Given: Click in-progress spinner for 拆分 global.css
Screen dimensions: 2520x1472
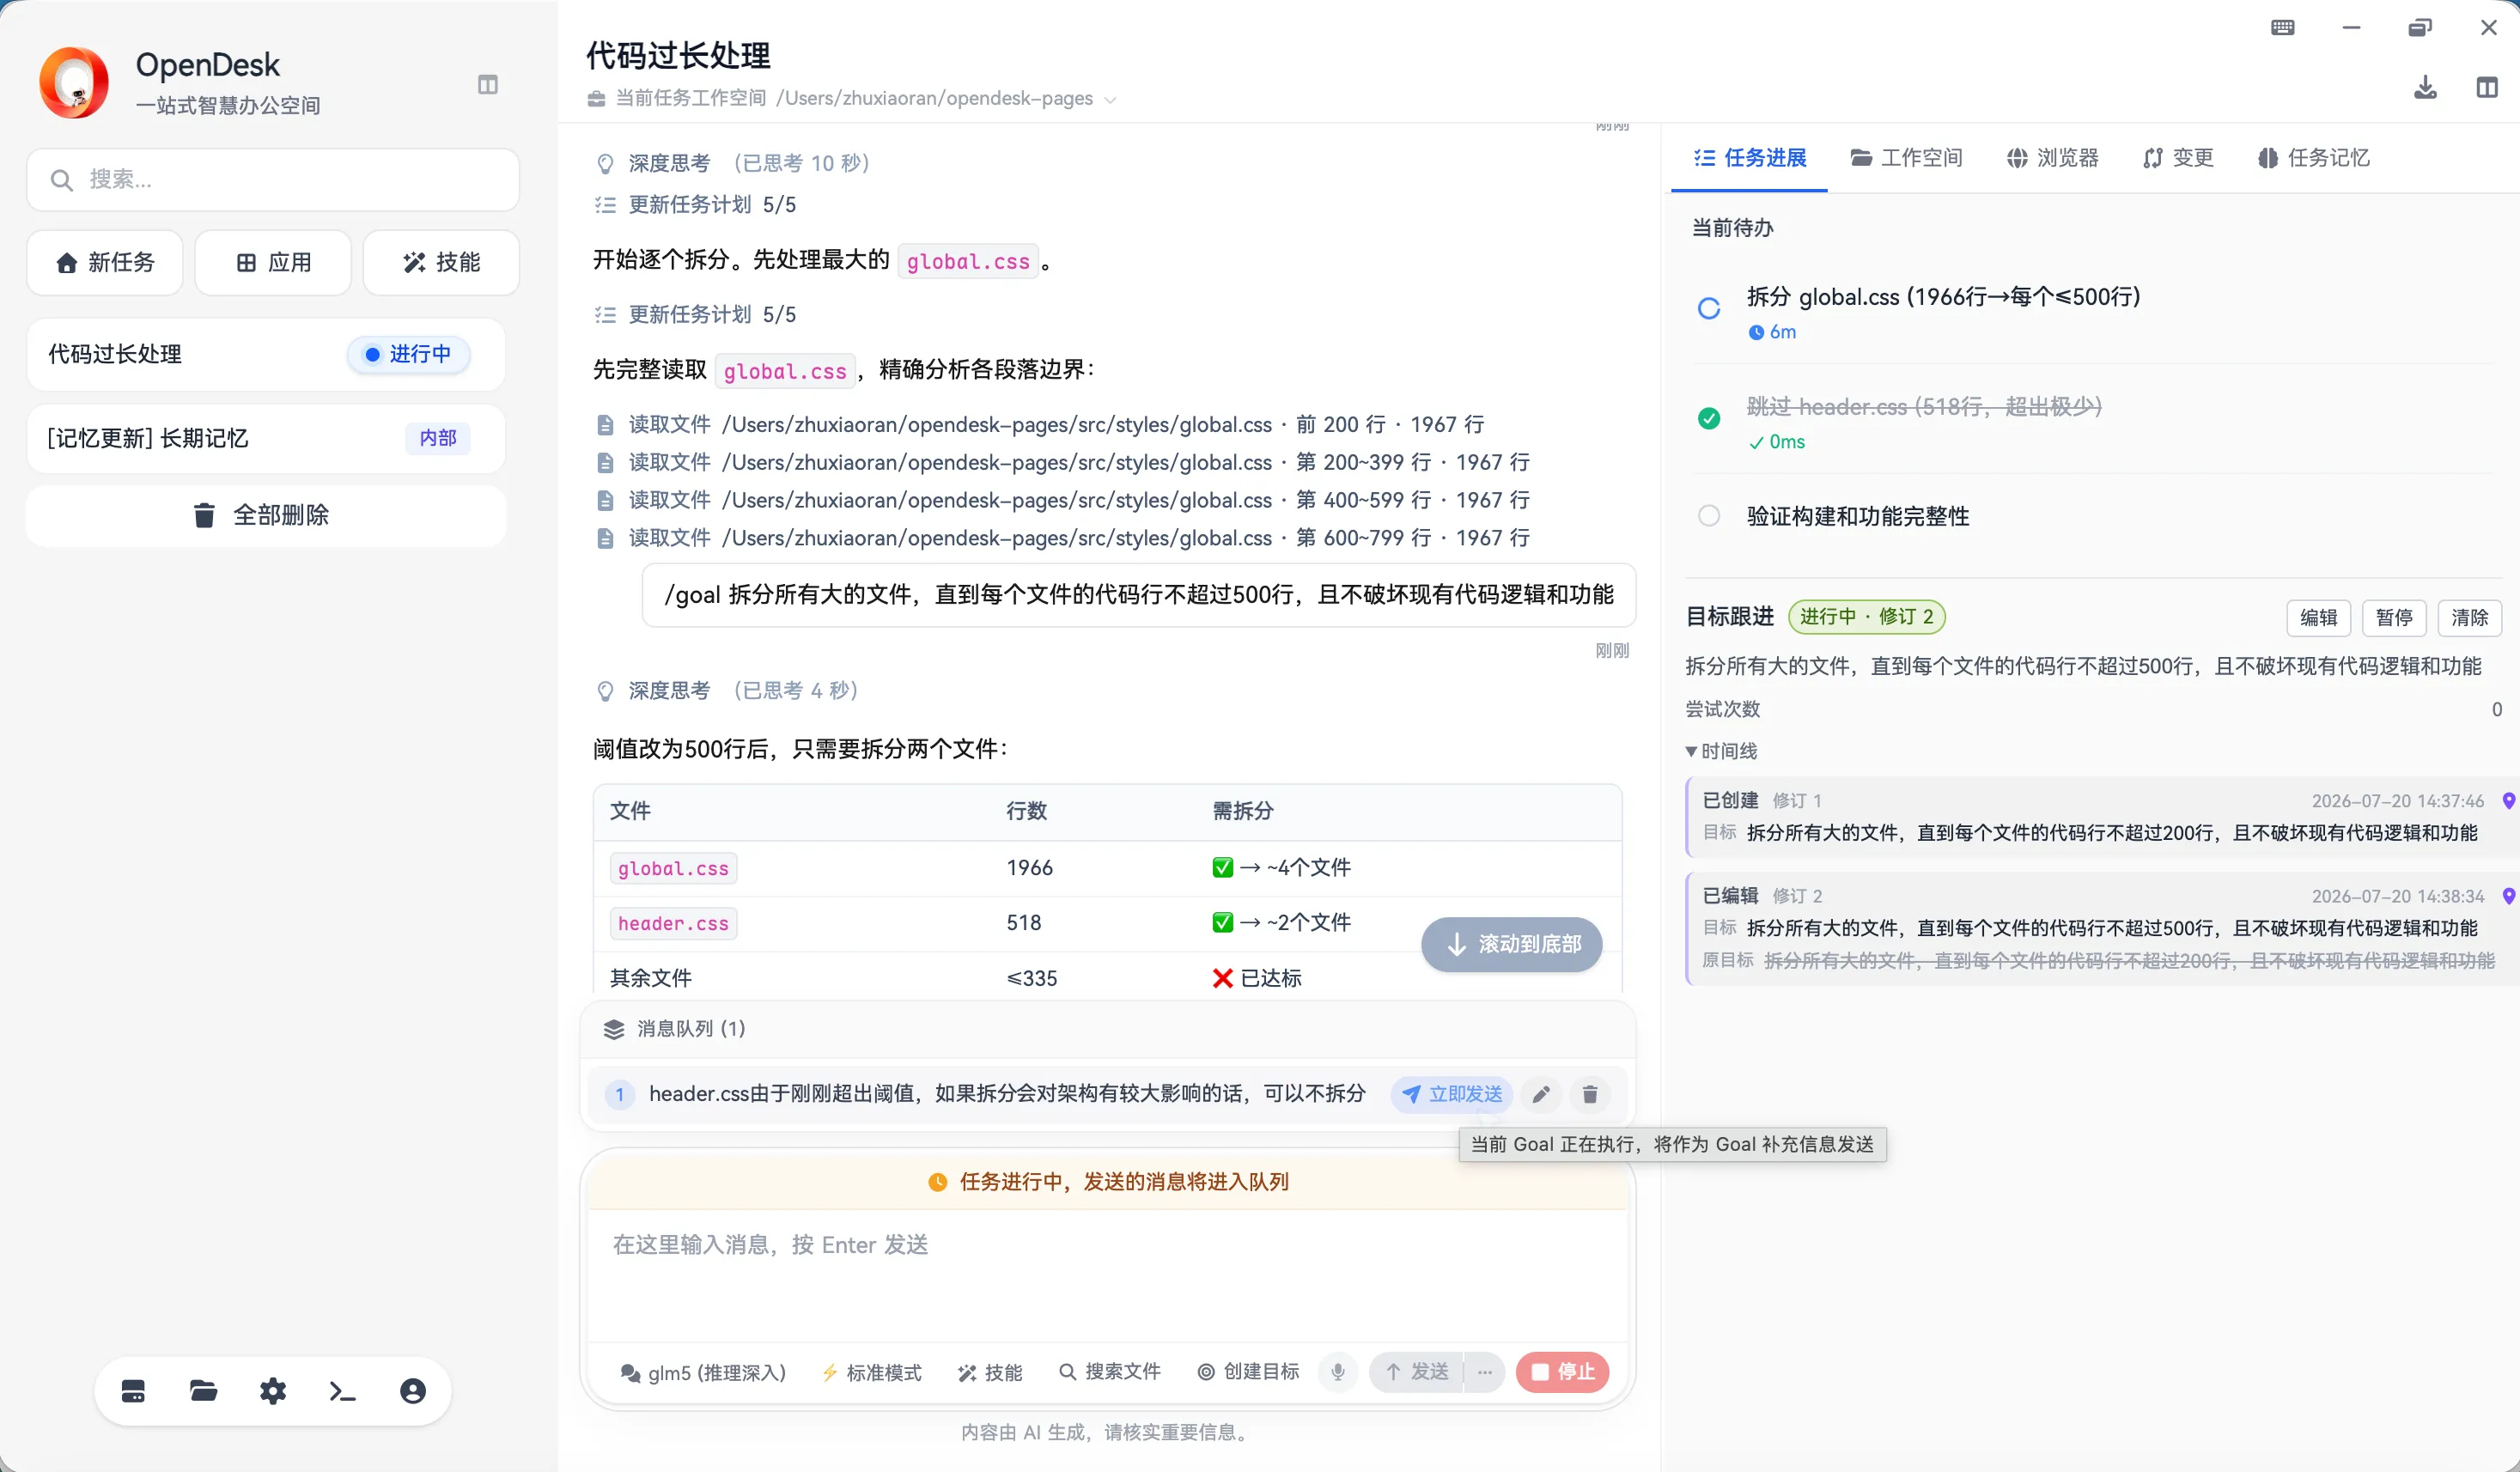Looking at the screenshot, I should coord(1709,308).
